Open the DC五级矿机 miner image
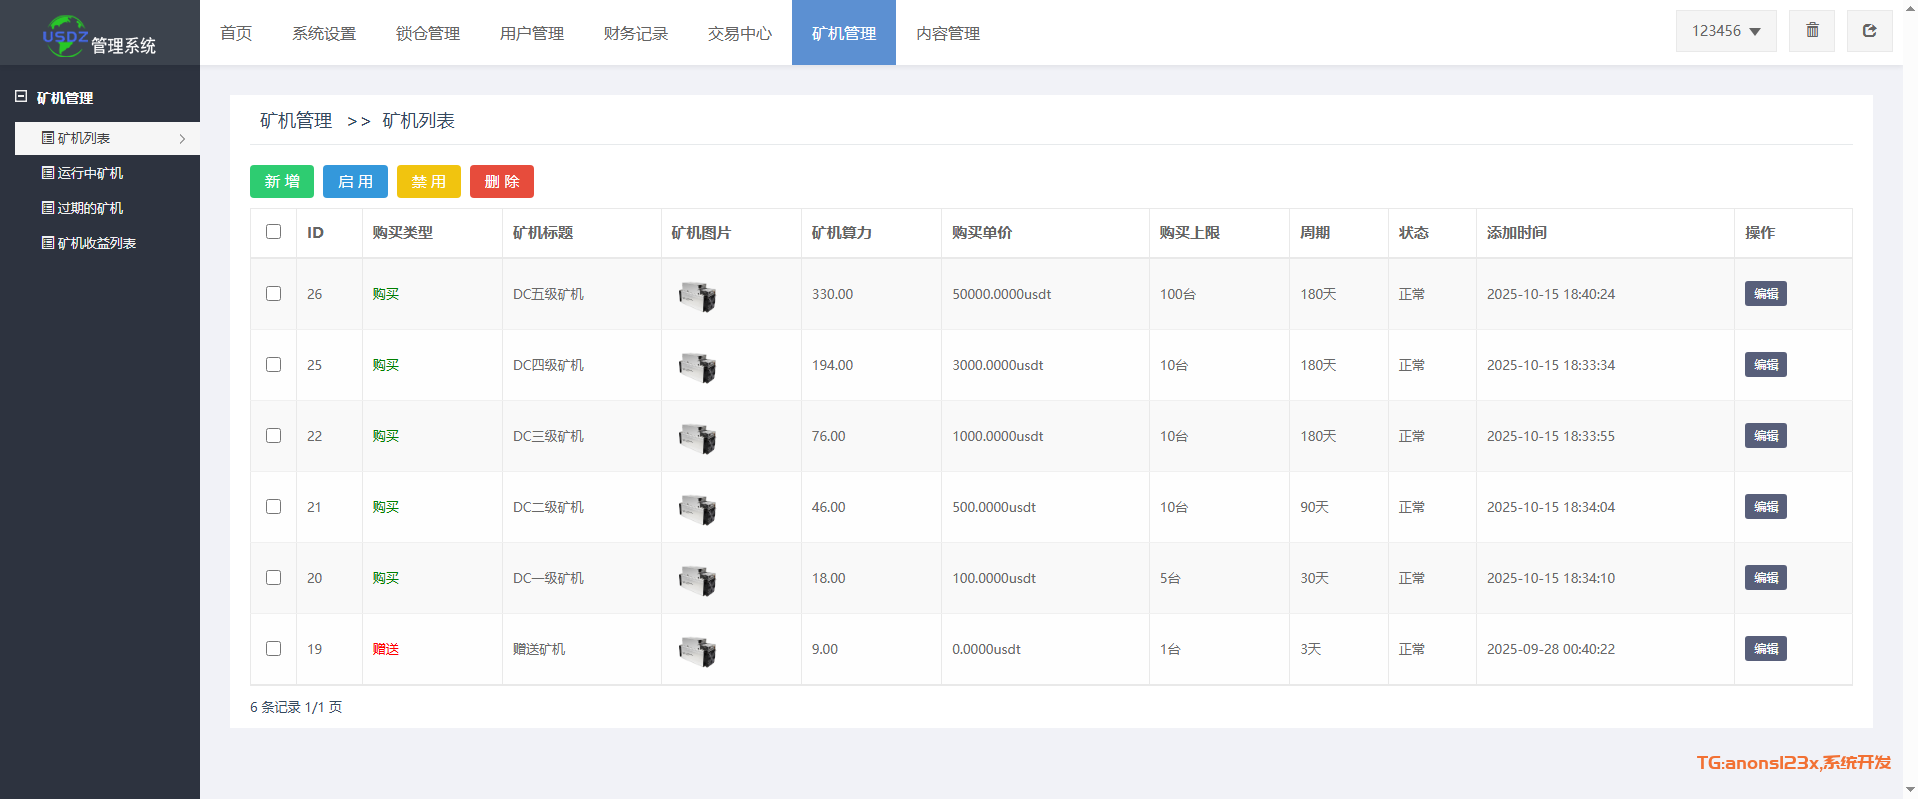Image resolution: width=1918 pixels, height=799 pixels. (697, 296)
